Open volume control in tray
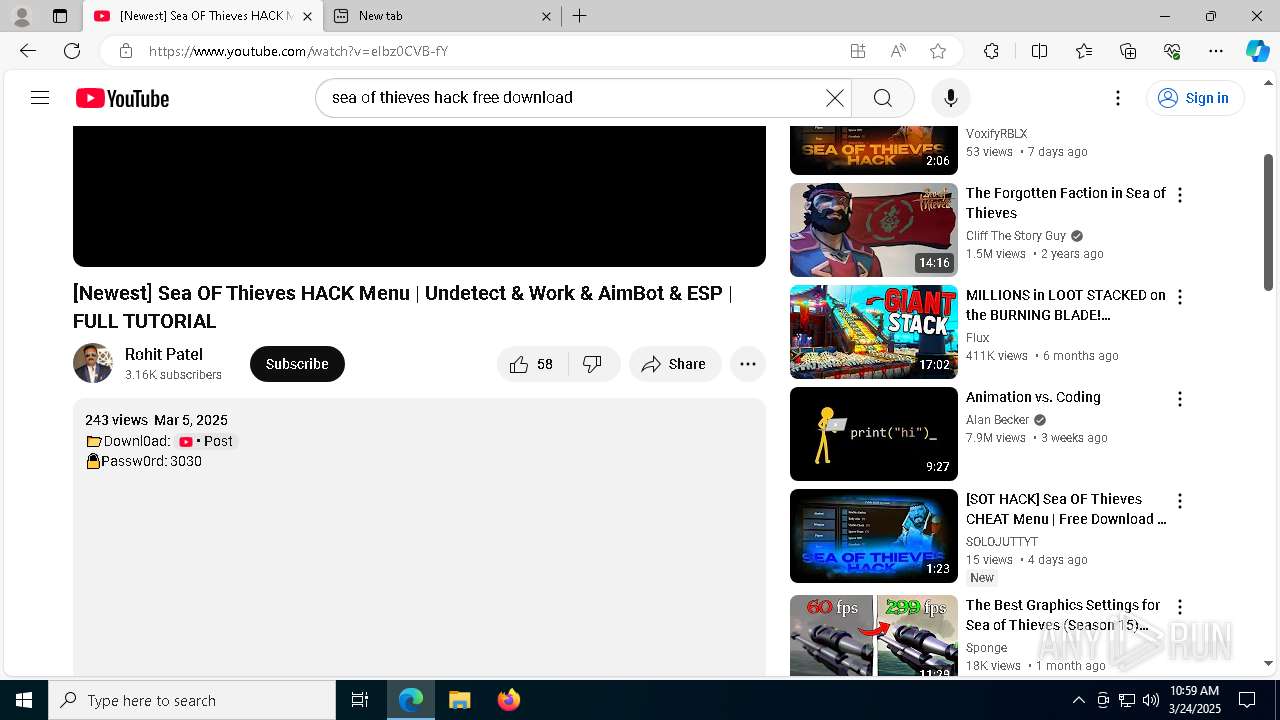Image resolution: width=1280 pixels, height=720 pixels. pos(1150,700)
